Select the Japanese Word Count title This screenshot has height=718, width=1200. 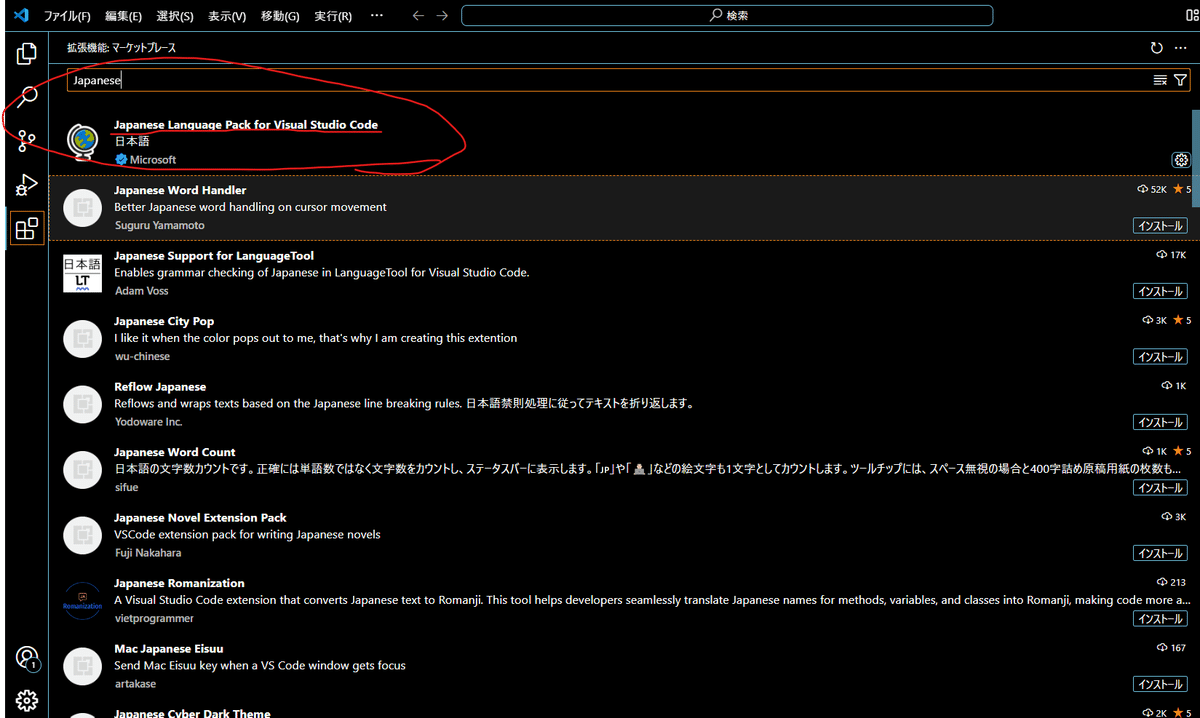(x=175, y=452)
